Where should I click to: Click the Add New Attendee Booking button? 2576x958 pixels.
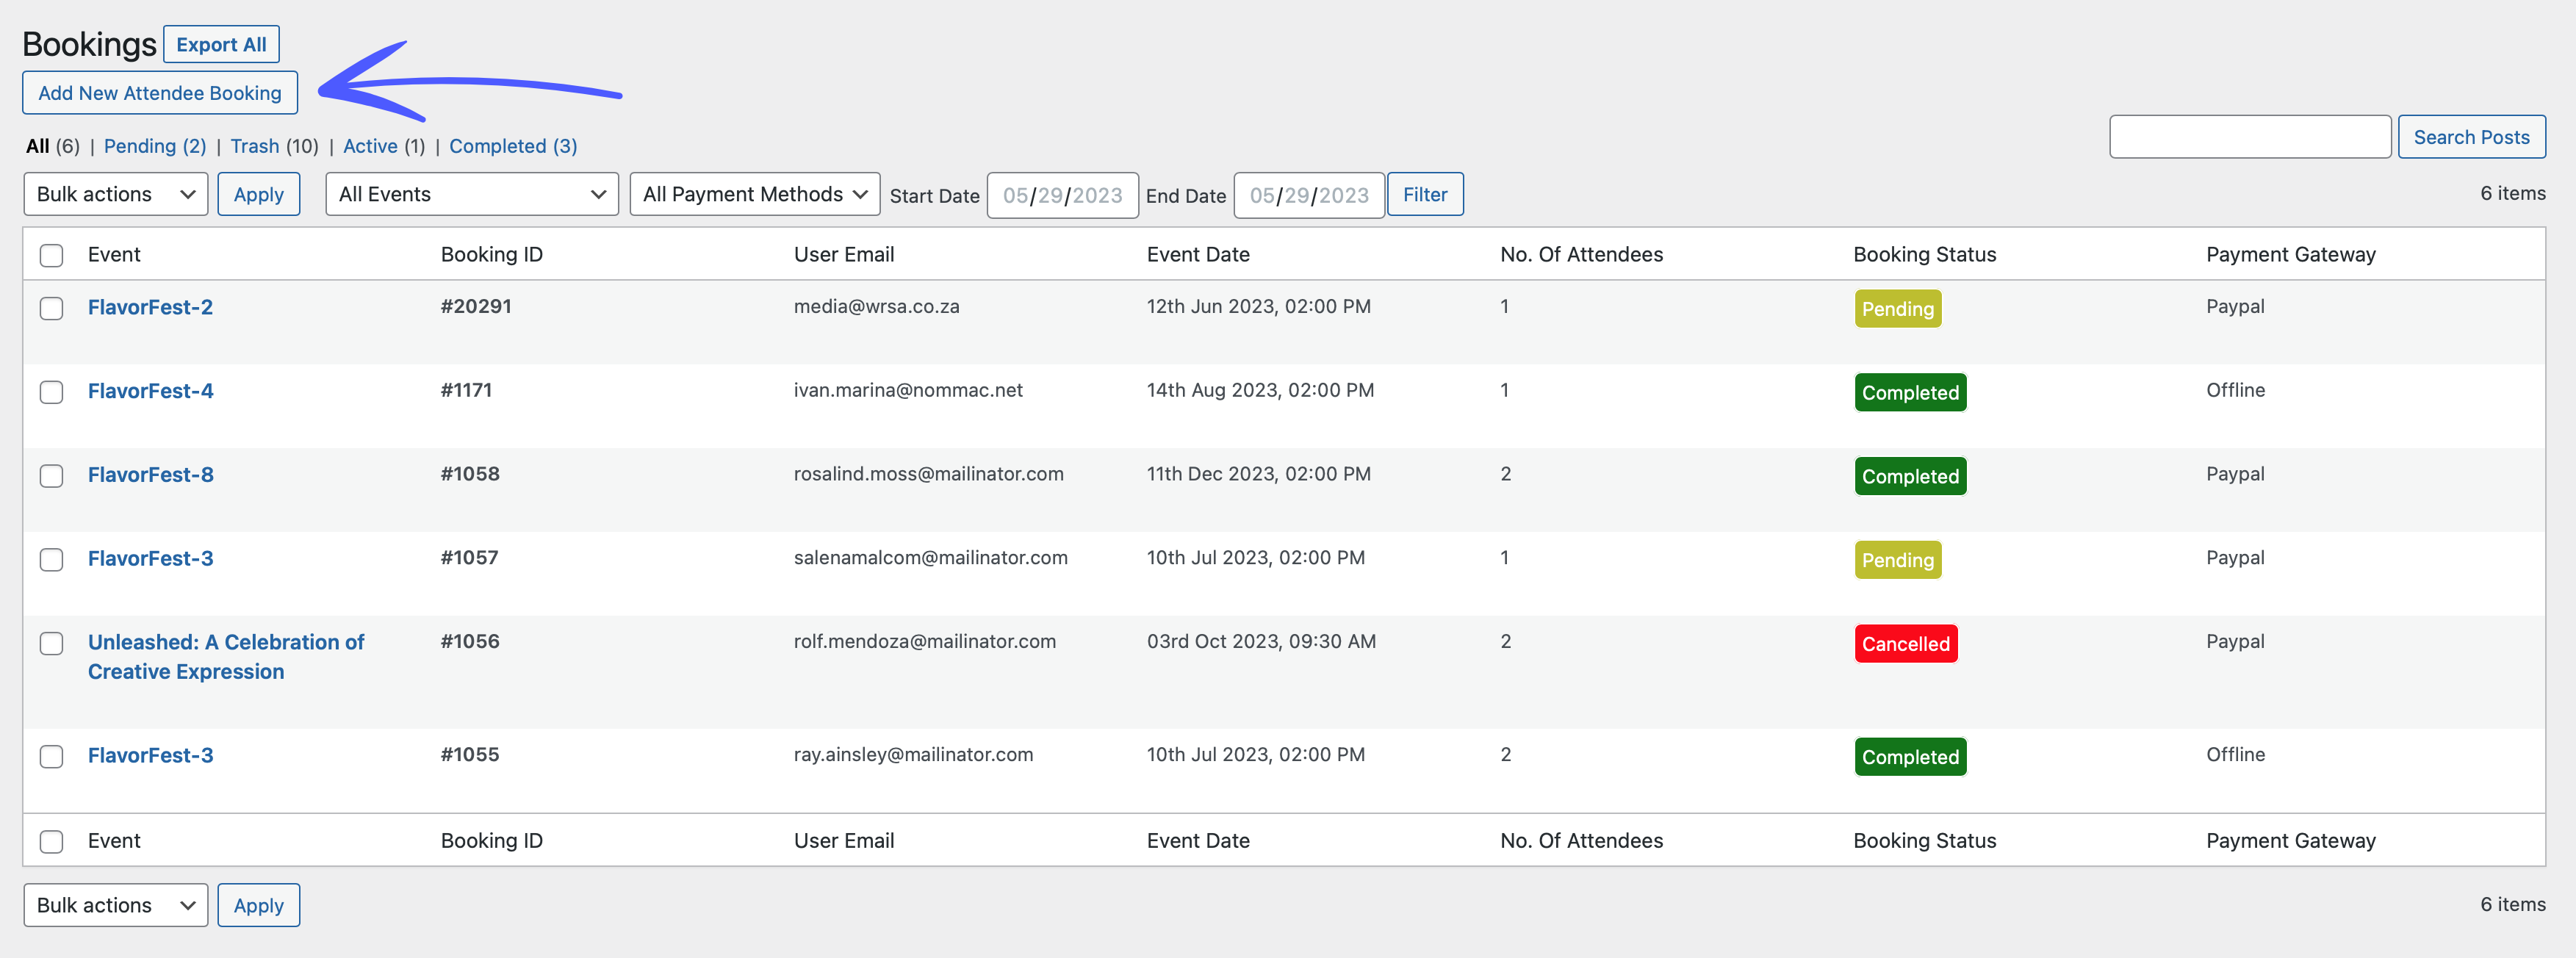160,93
